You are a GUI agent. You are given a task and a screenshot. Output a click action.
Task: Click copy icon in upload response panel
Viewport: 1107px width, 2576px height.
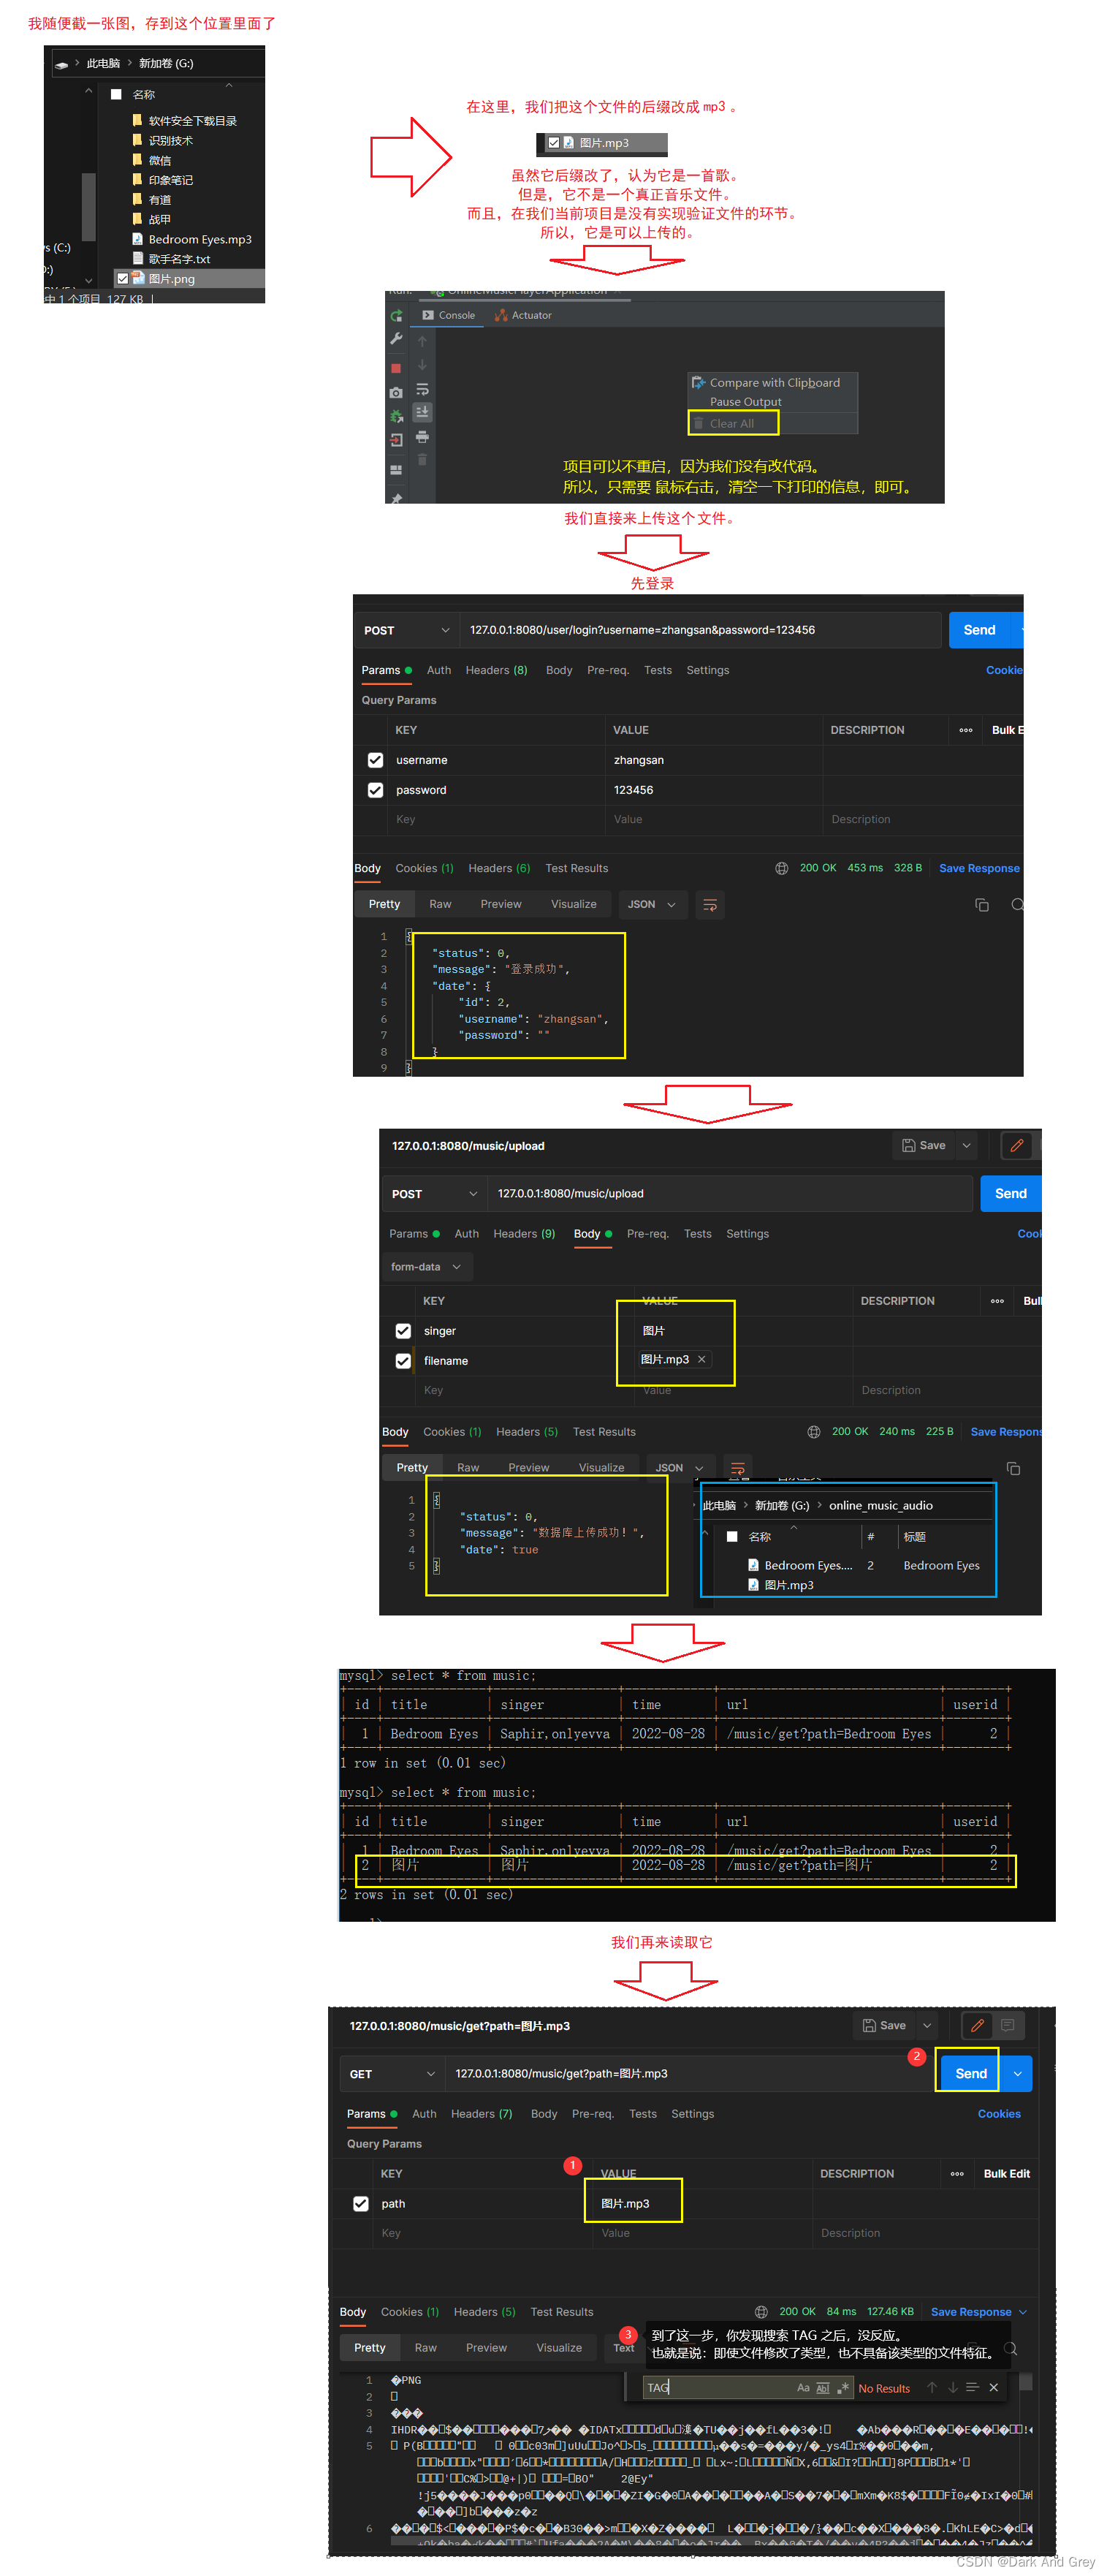(1013, 1469)
